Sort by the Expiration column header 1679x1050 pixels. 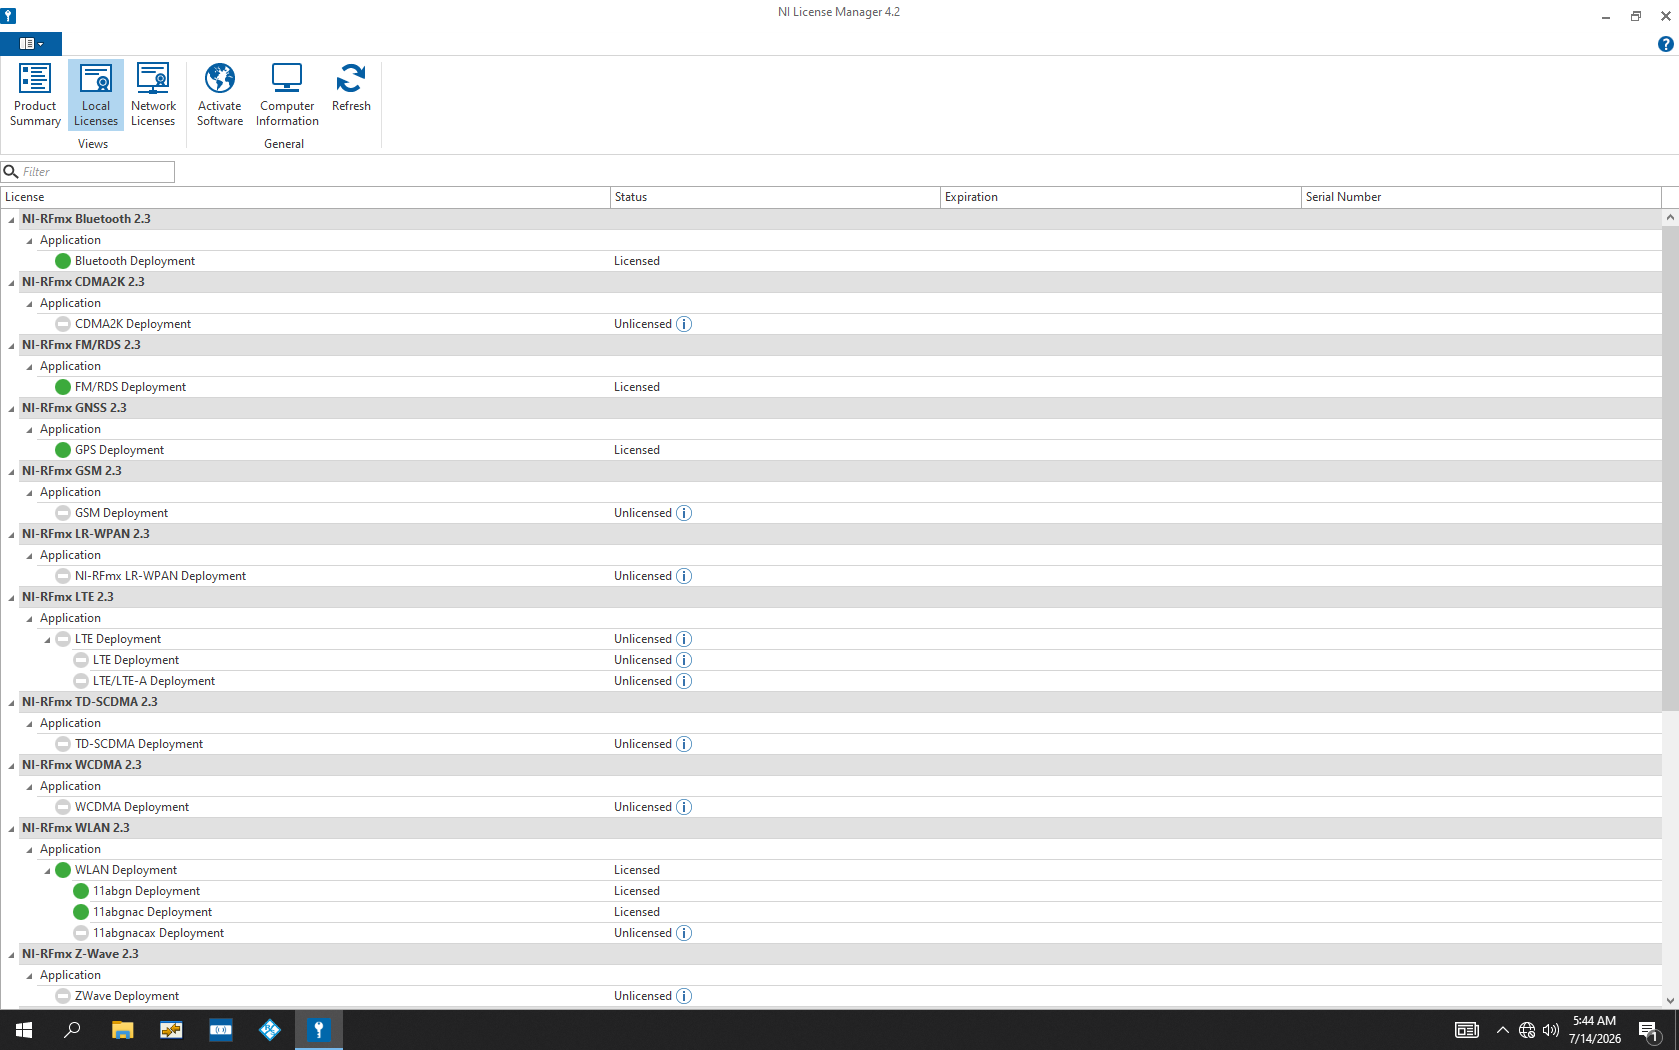(1120, 197)
